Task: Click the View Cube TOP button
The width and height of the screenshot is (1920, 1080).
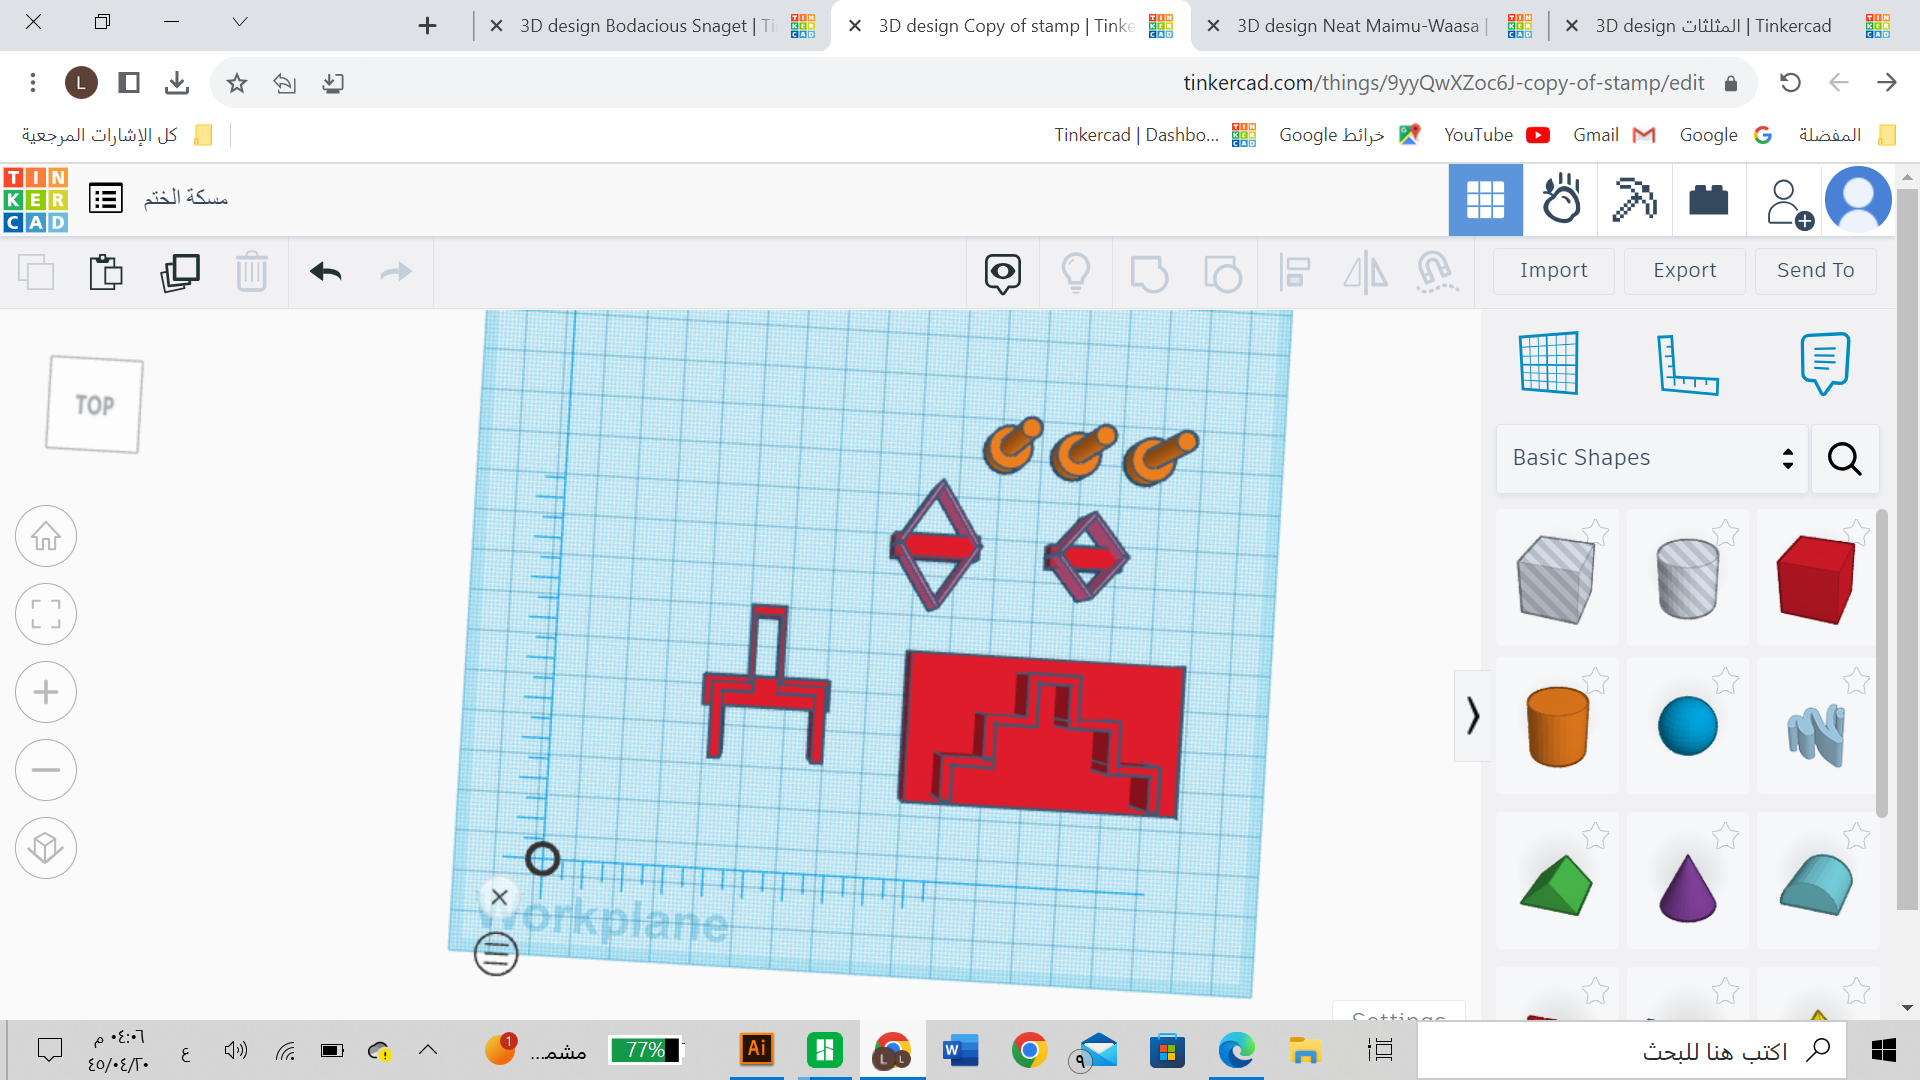Action: coord(95,405)
